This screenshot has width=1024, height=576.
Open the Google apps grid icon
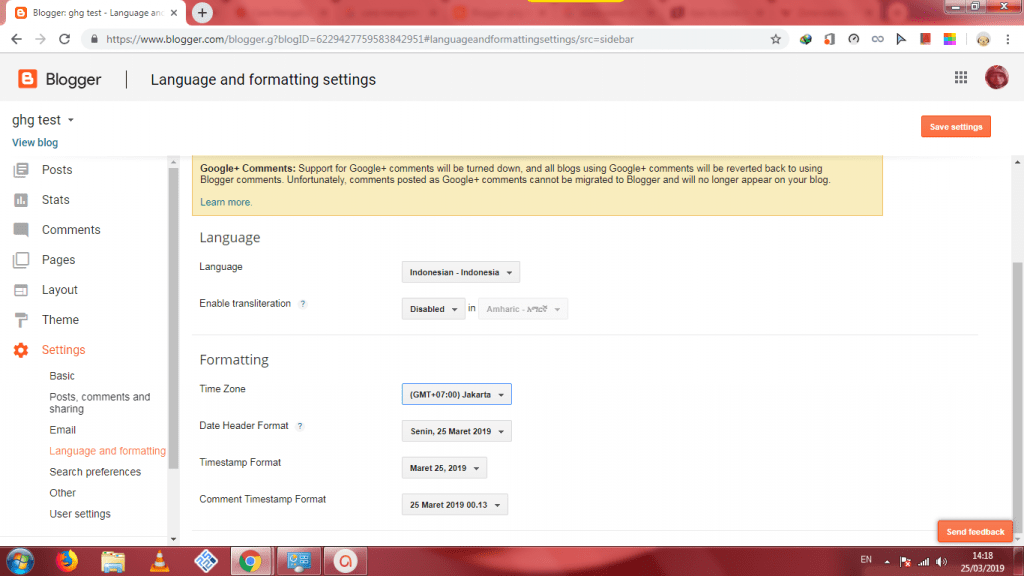pos(961,78)
